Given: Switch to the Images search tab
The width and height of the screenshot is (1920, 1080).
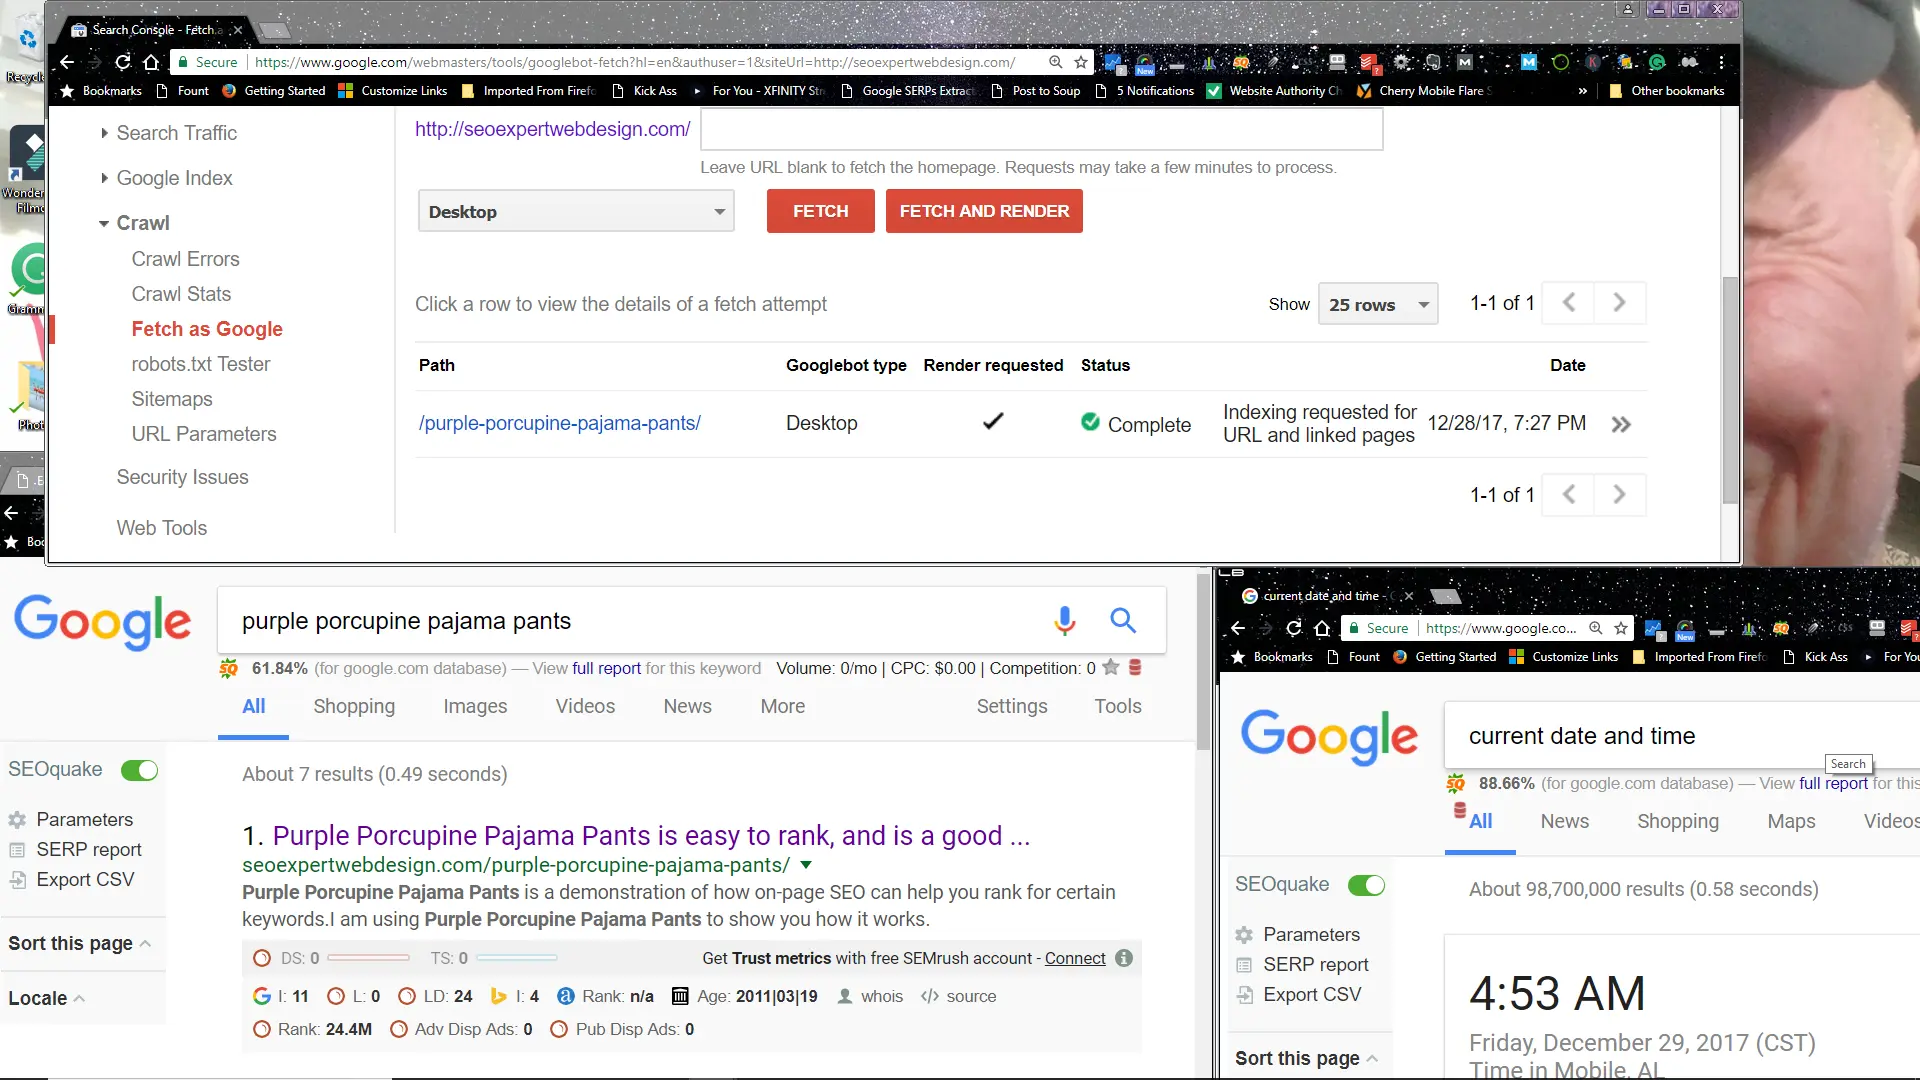Looking at the screenshot, I should tap(475, 706).
